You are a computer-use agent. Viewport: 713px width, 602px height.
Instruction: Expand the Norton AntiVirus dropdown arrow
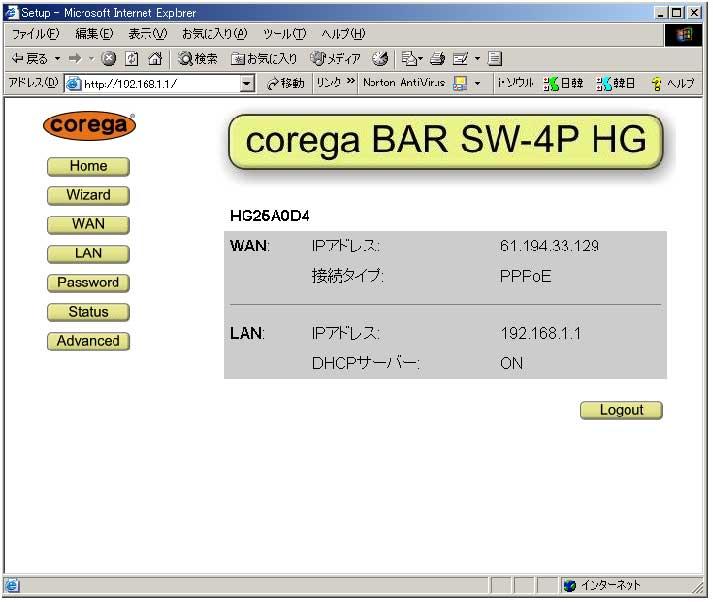click(x=477, y=84)
